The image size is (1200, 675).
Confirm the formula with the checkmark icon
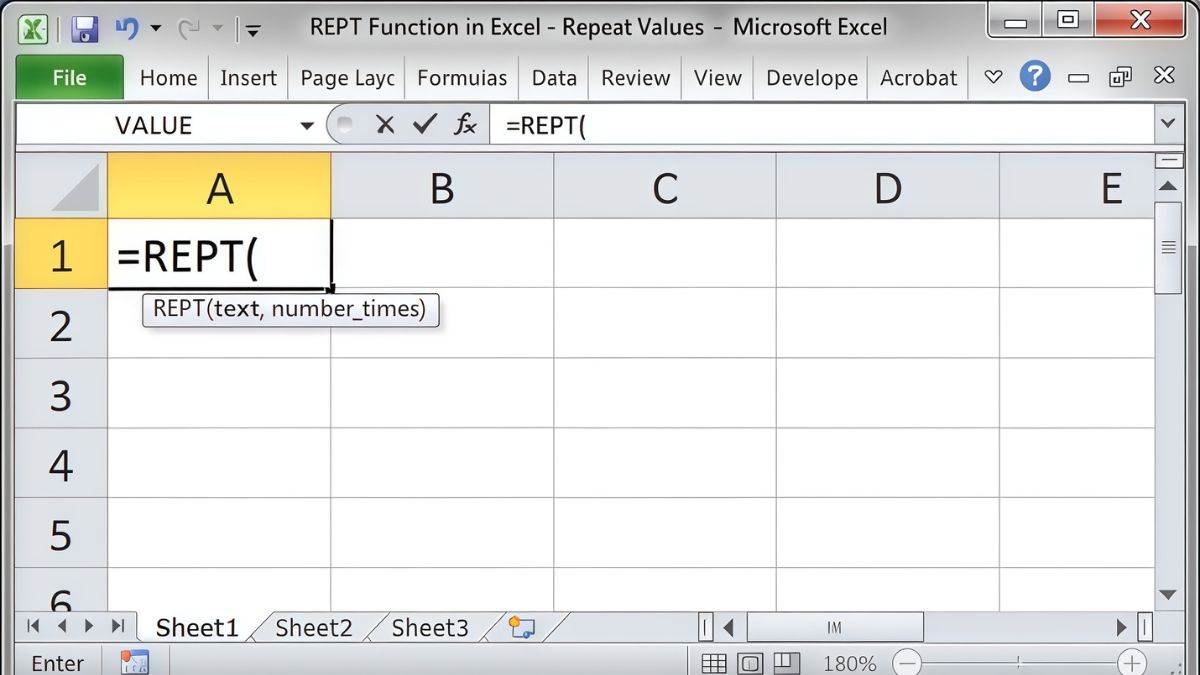[424, 124]
